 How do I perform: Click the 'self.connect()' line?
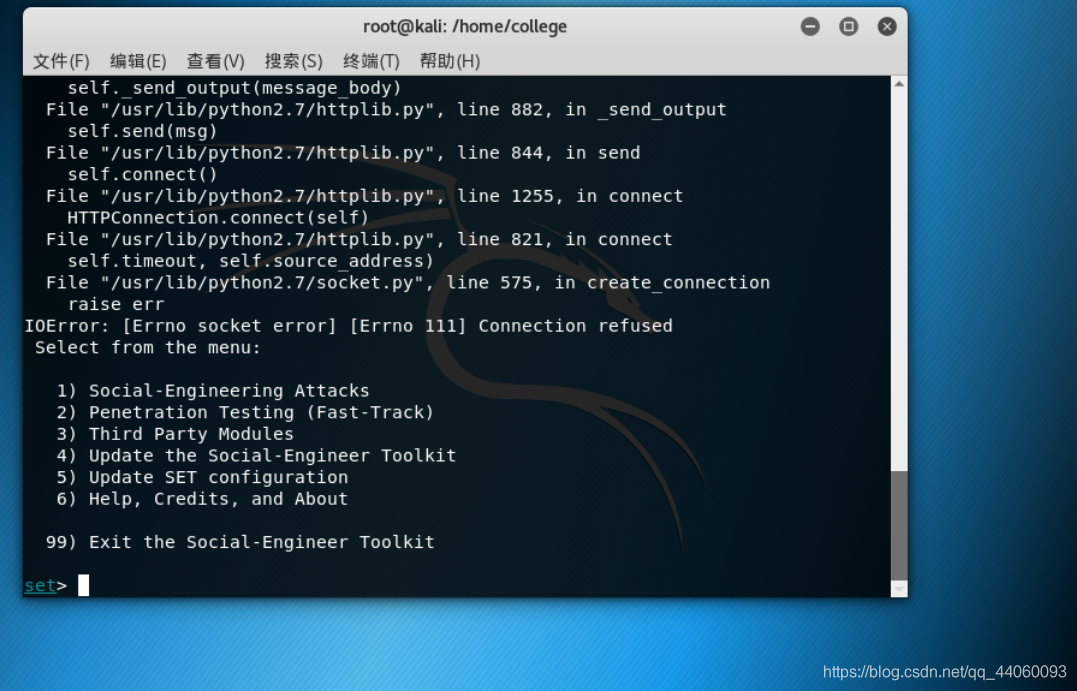point(142,174)
